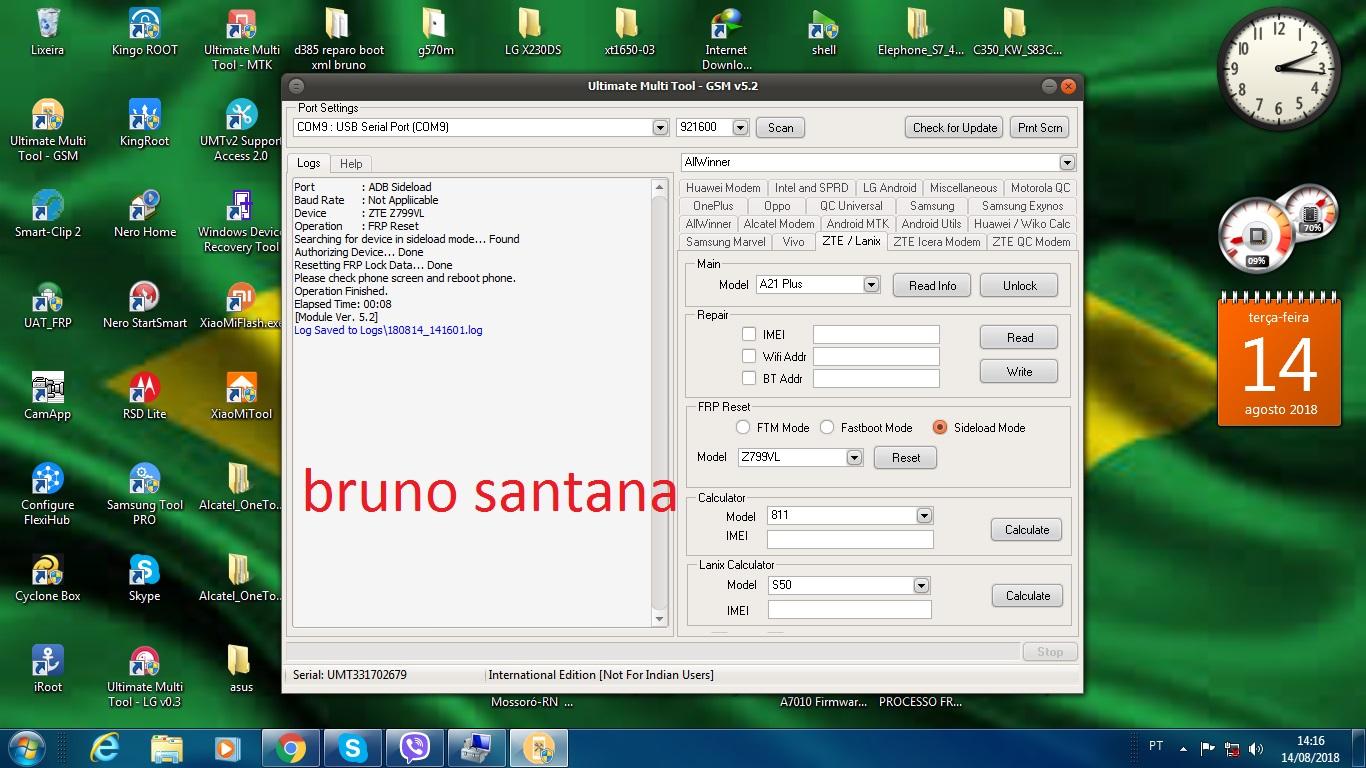This screenshot has height=768, width=1366.
Task: Open the shell desktop shortcut
Action: [x=823, y=32]
